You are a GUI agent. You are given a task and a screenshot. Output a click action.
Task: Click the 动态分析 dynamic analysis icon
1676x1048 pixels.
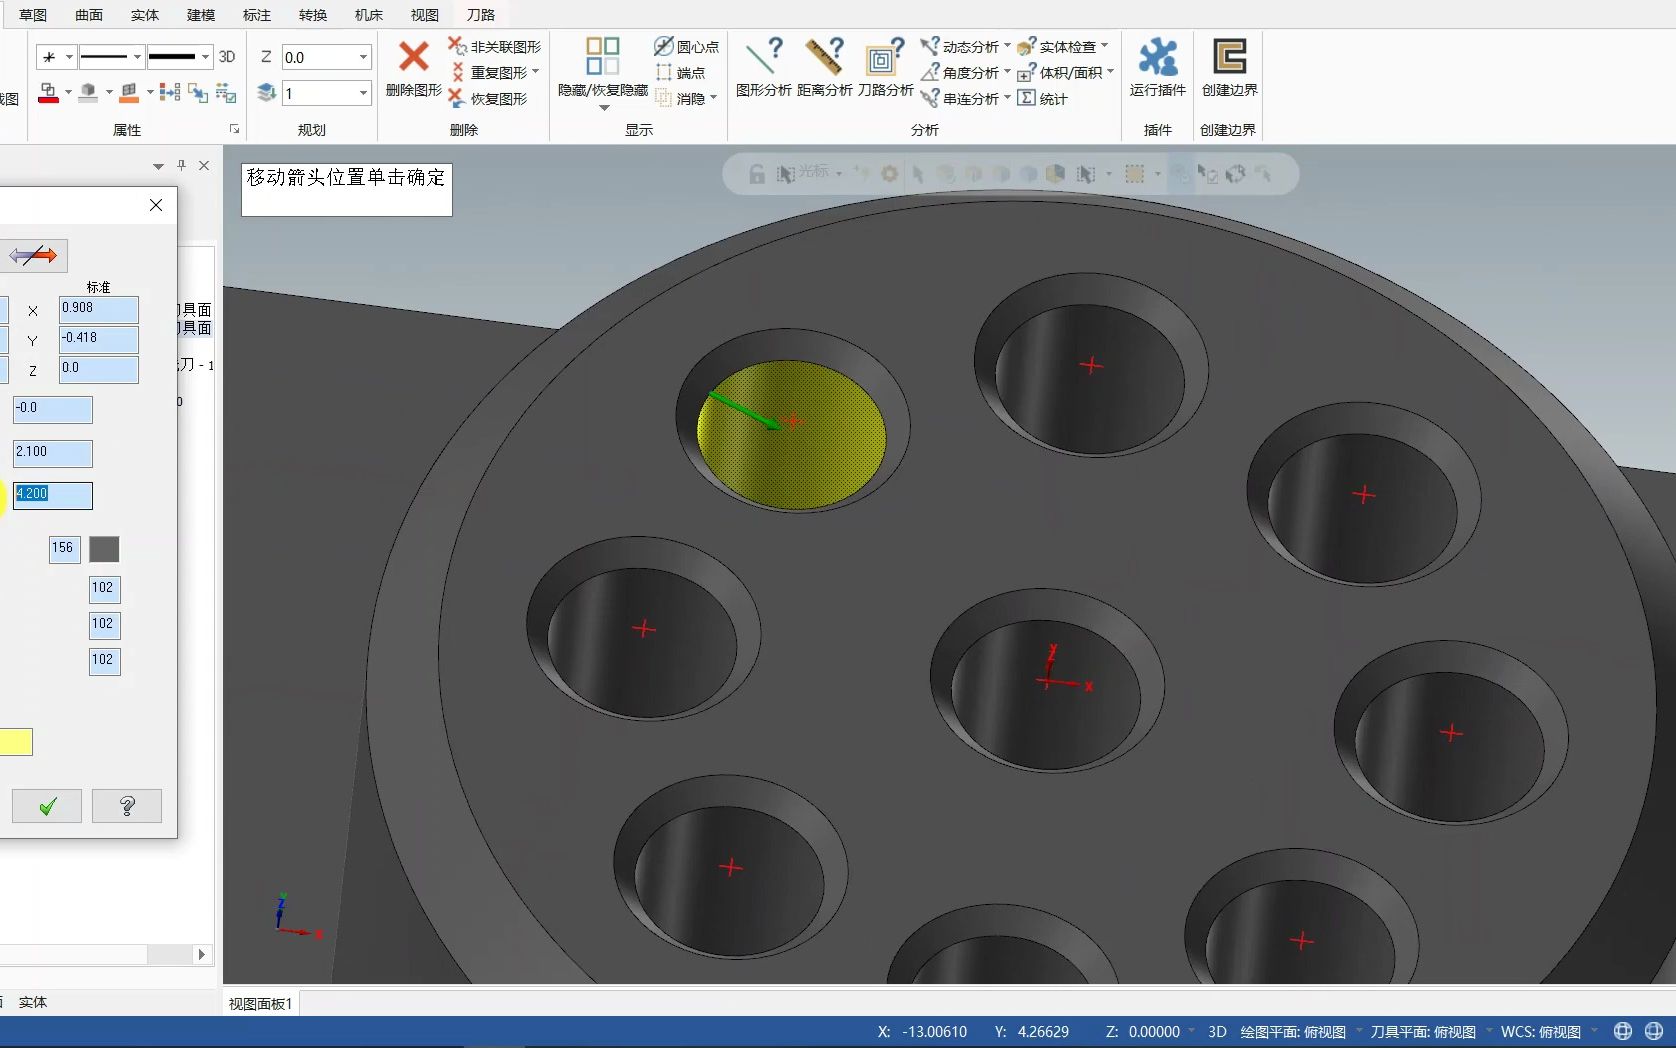pos(929,46)
